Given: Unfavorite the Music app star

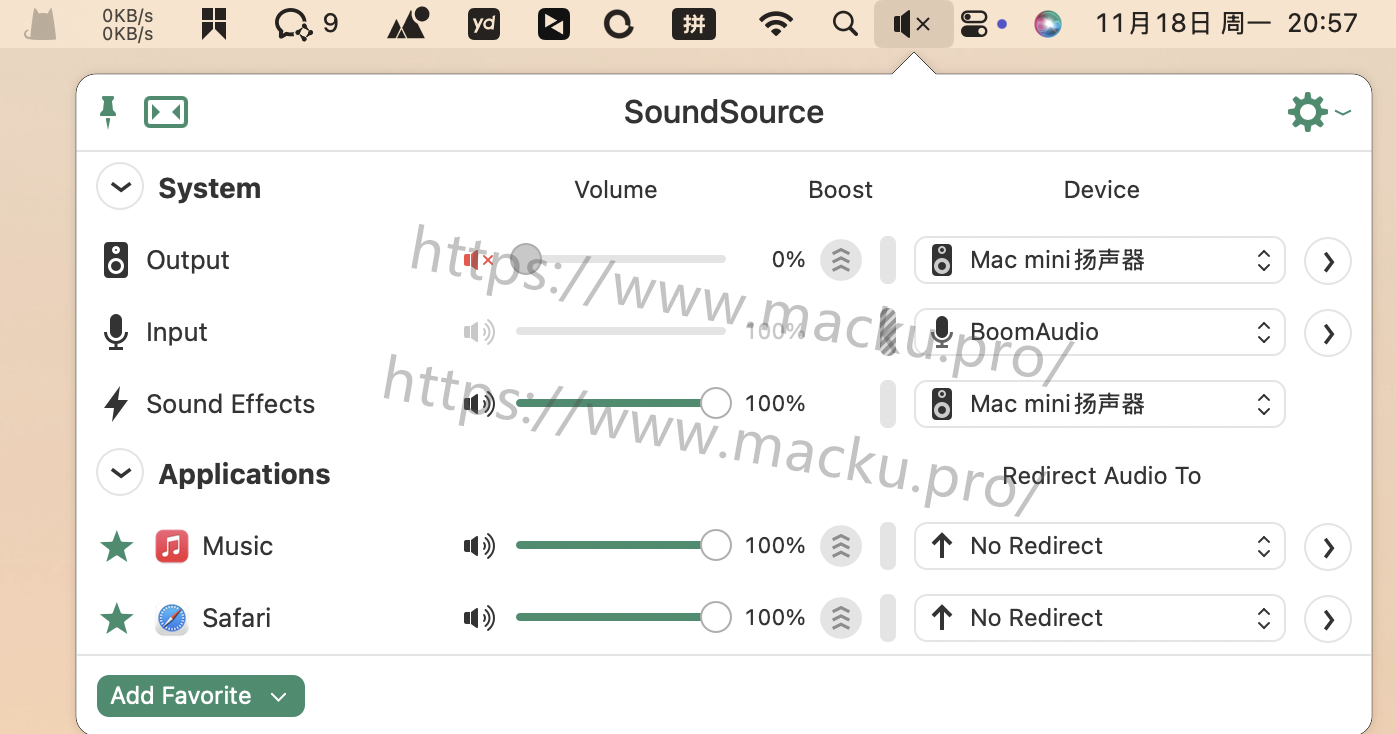Looking at the screenshot, I should coord(117,546).
